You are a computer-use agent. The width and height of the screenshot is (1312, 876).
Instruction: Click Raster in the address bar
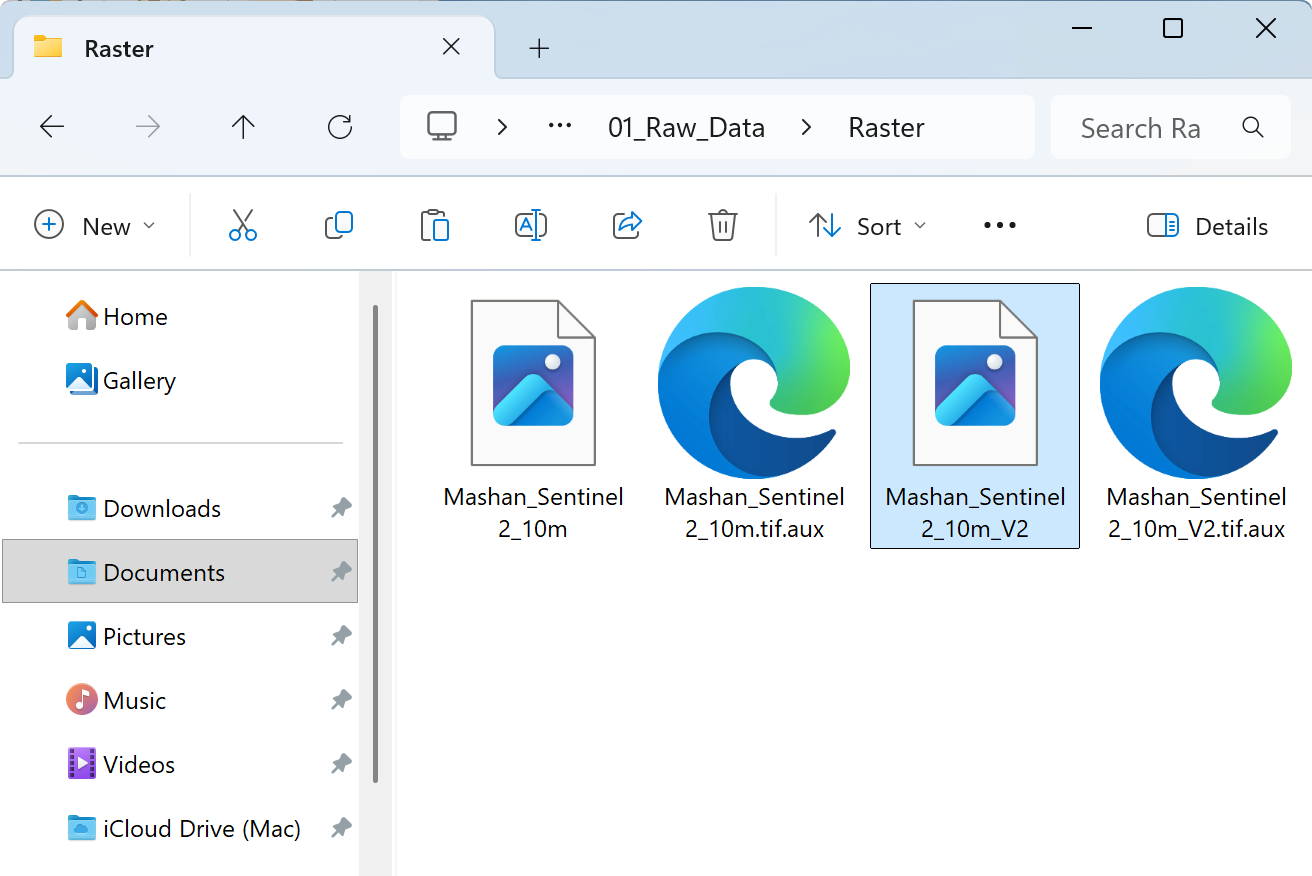(x=887, y=128)
